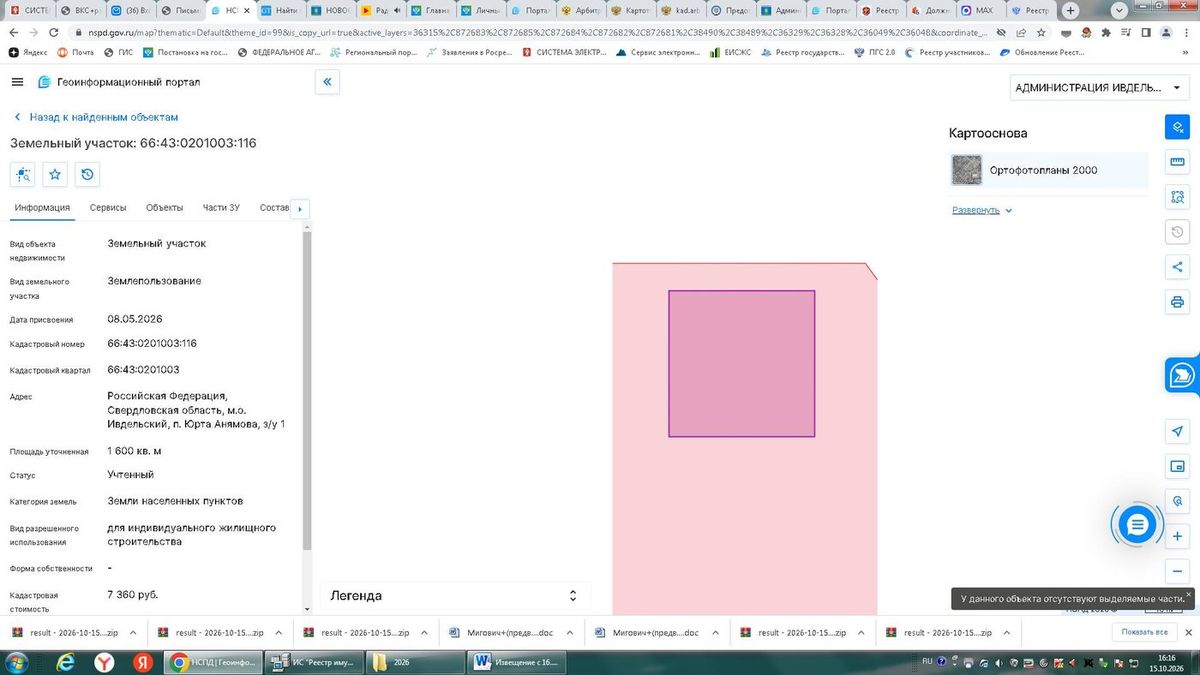Switch to the Информация tab
Viewport: 1200px width, 675px height.
(42, 208)
